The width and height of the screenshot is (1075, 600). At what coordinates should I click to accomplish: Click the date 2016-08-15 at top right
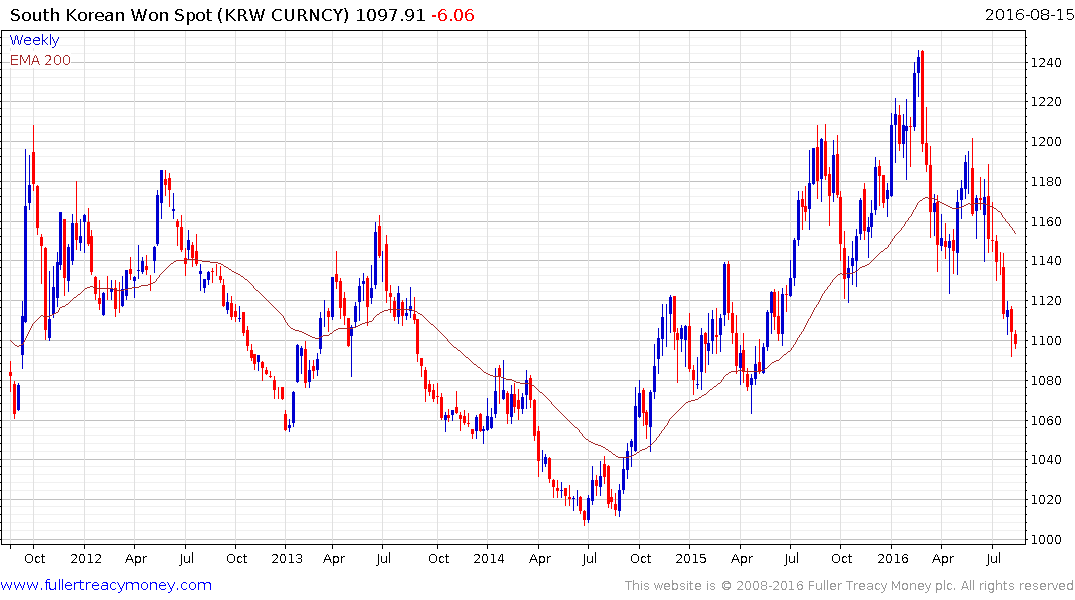coord(1029,14)
